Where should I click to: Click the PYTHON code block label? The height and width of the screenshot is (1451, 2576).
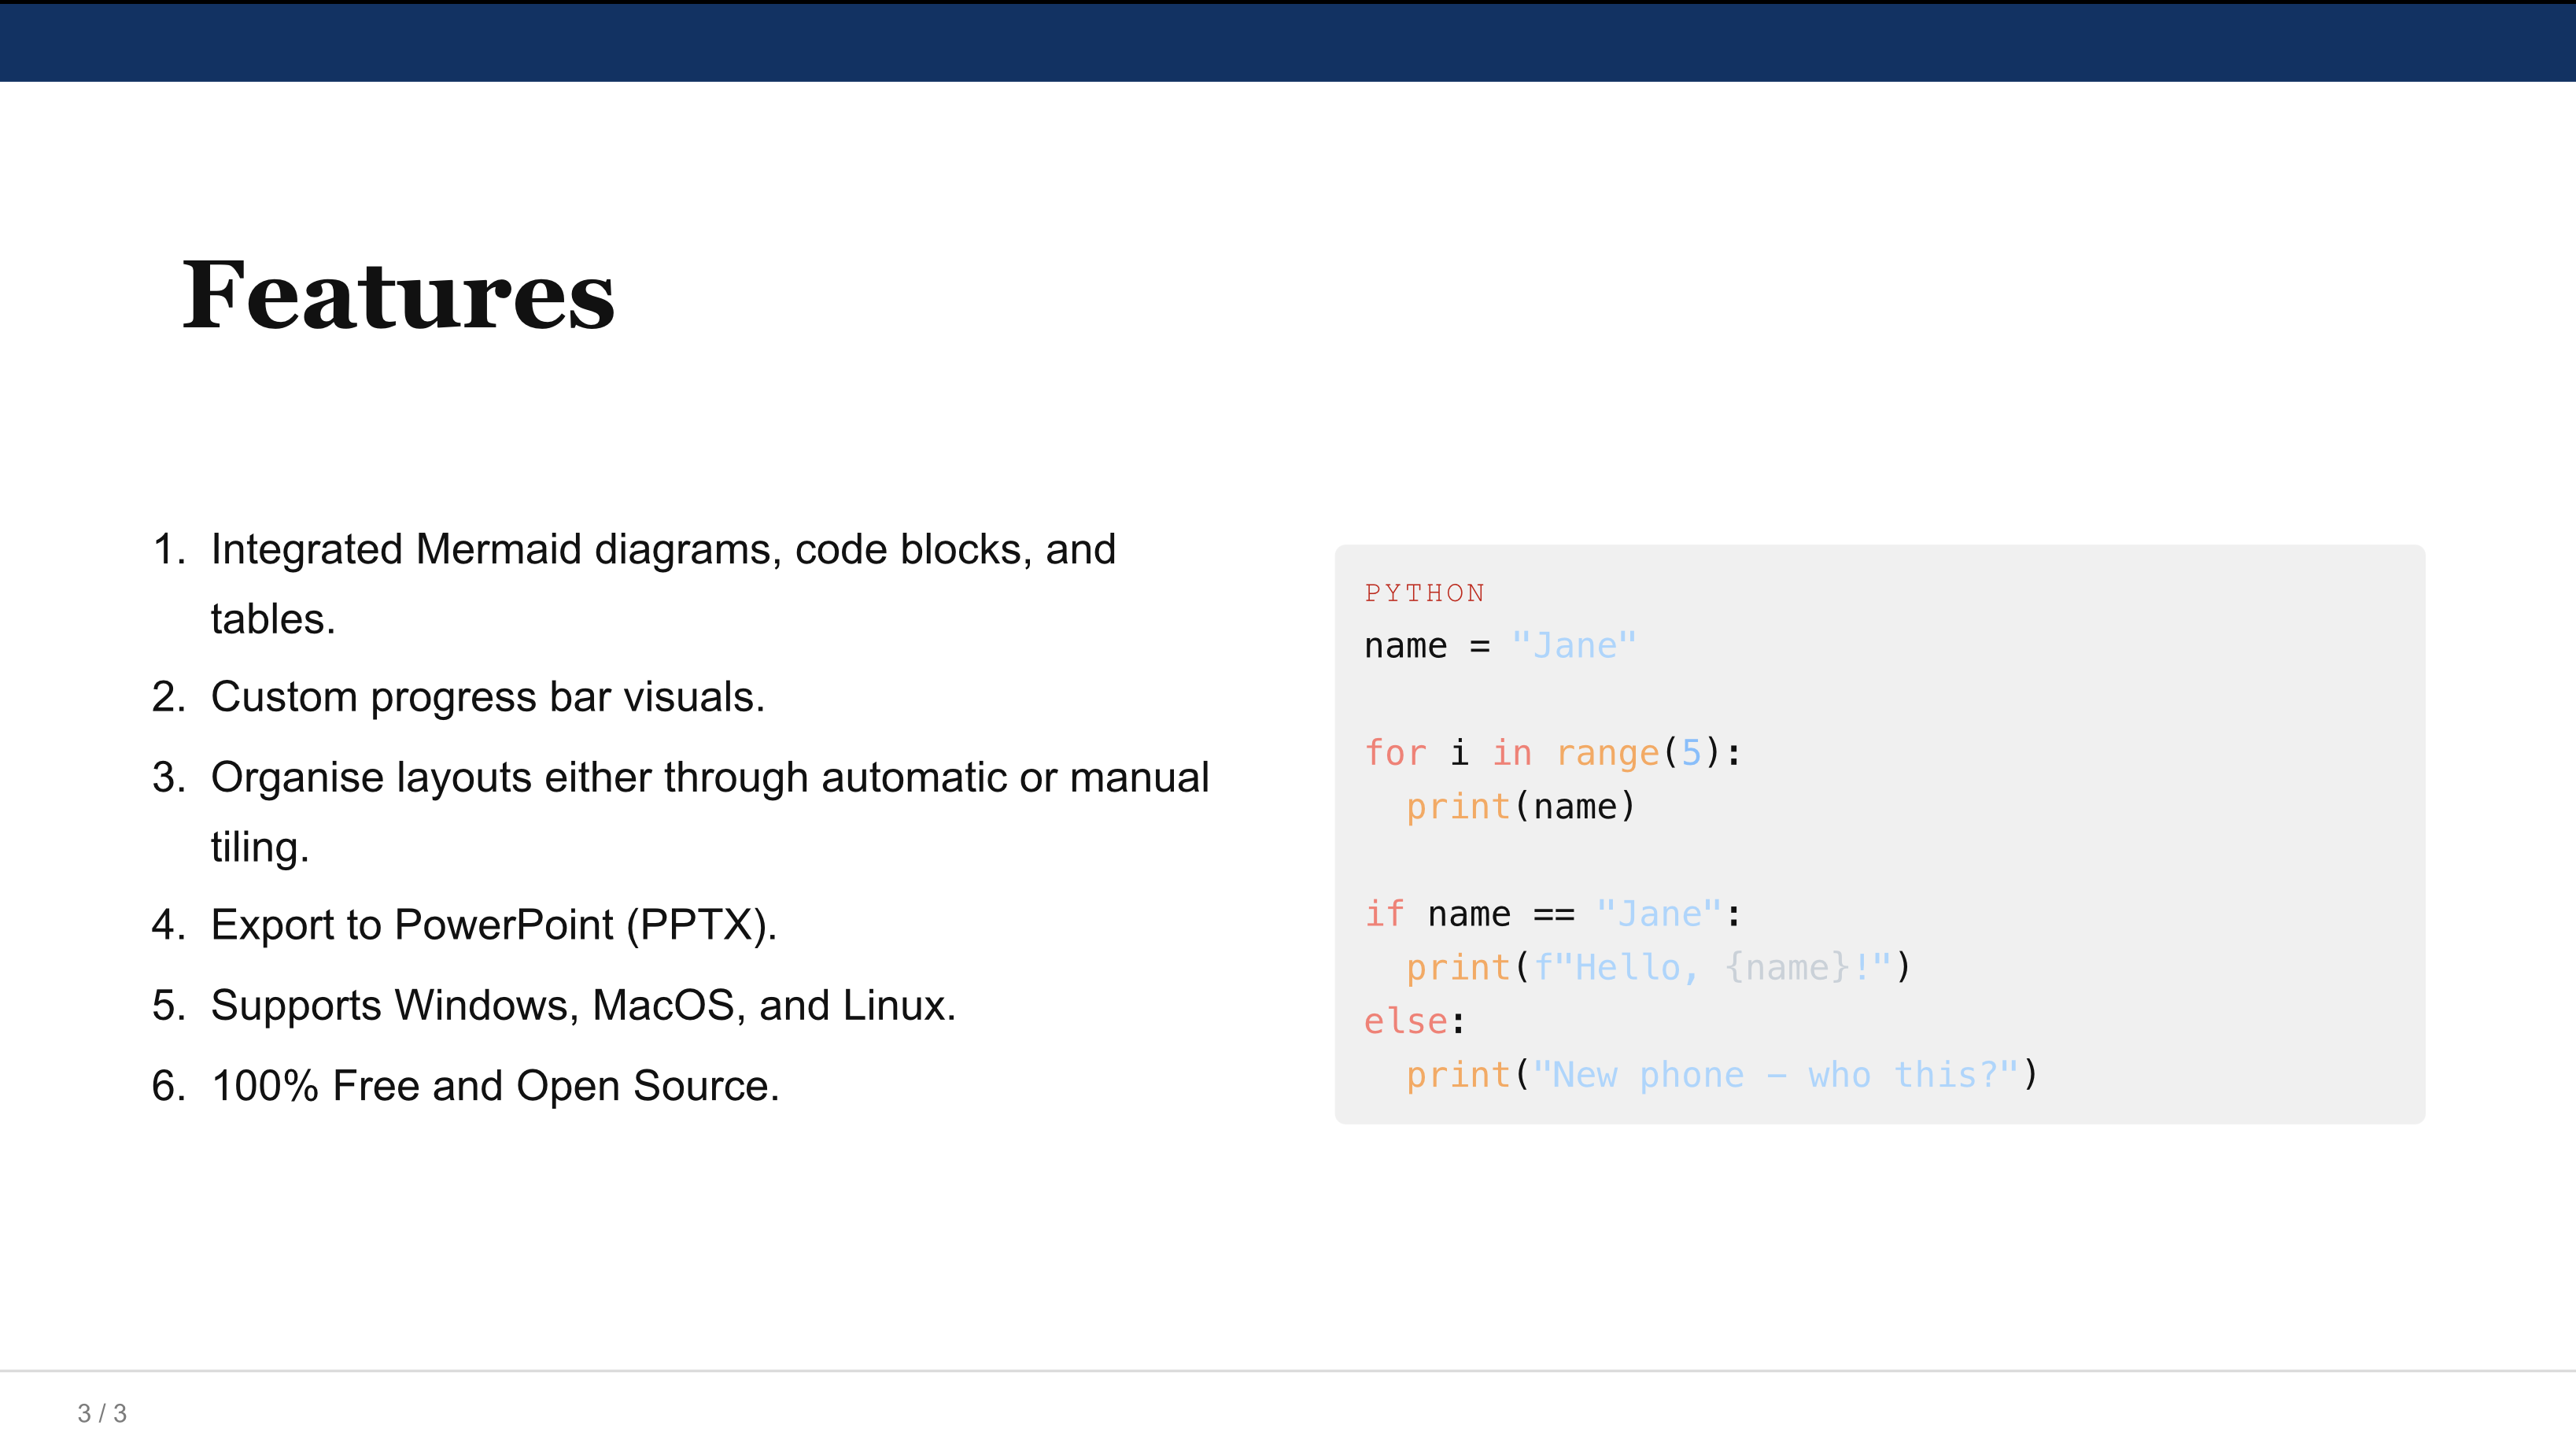tap(1425, 594)
